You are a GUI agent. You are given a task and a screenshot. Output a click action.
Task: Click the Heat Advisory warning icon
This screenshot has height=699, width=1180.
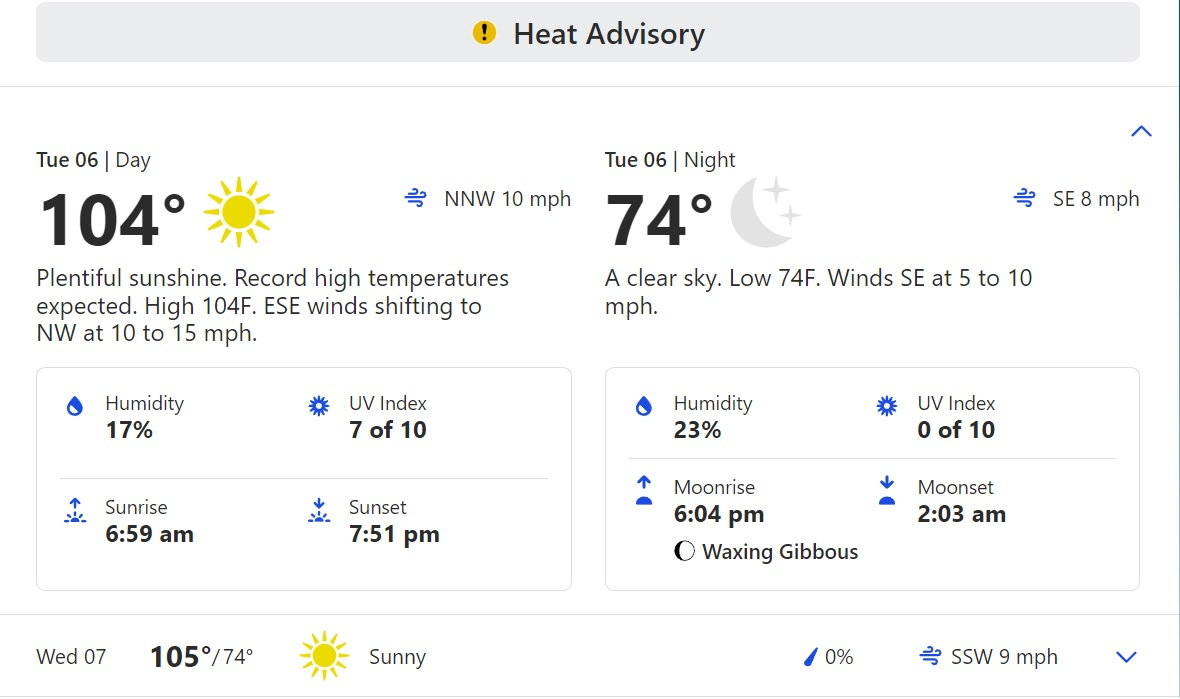pos(484,32)
